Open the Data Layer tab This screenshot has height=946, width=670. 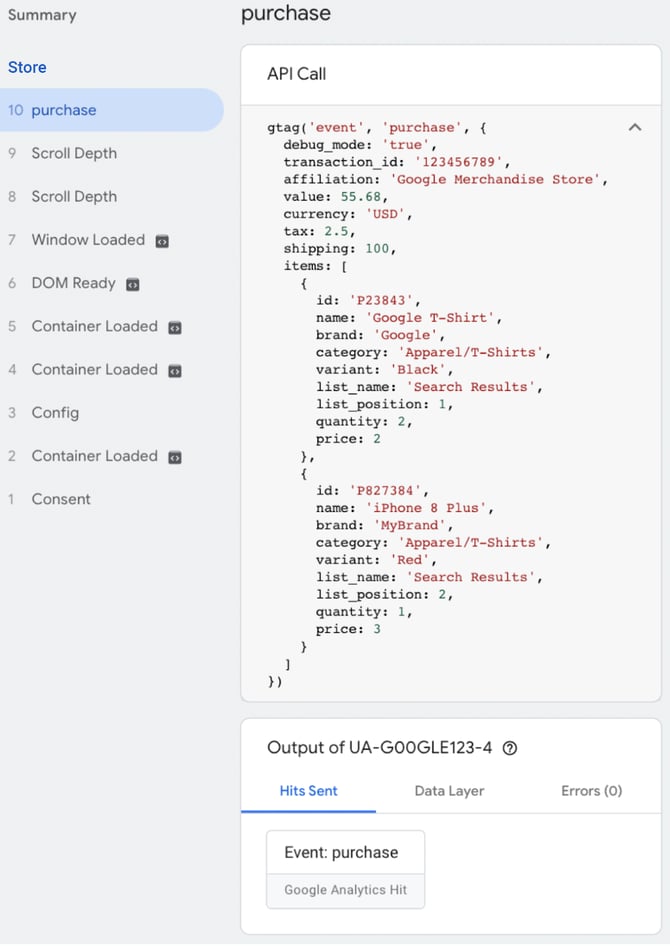(449, 790)
